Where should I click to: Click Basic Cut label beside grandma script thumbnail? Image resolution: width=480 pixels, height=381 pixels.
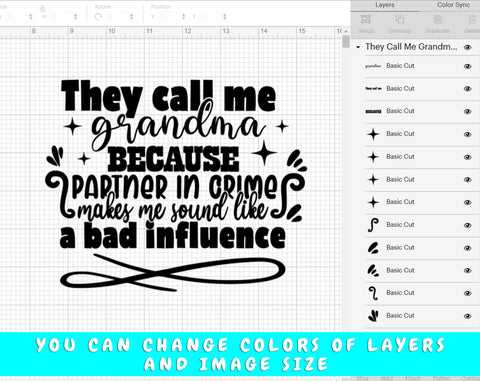(x=400, y=66)
